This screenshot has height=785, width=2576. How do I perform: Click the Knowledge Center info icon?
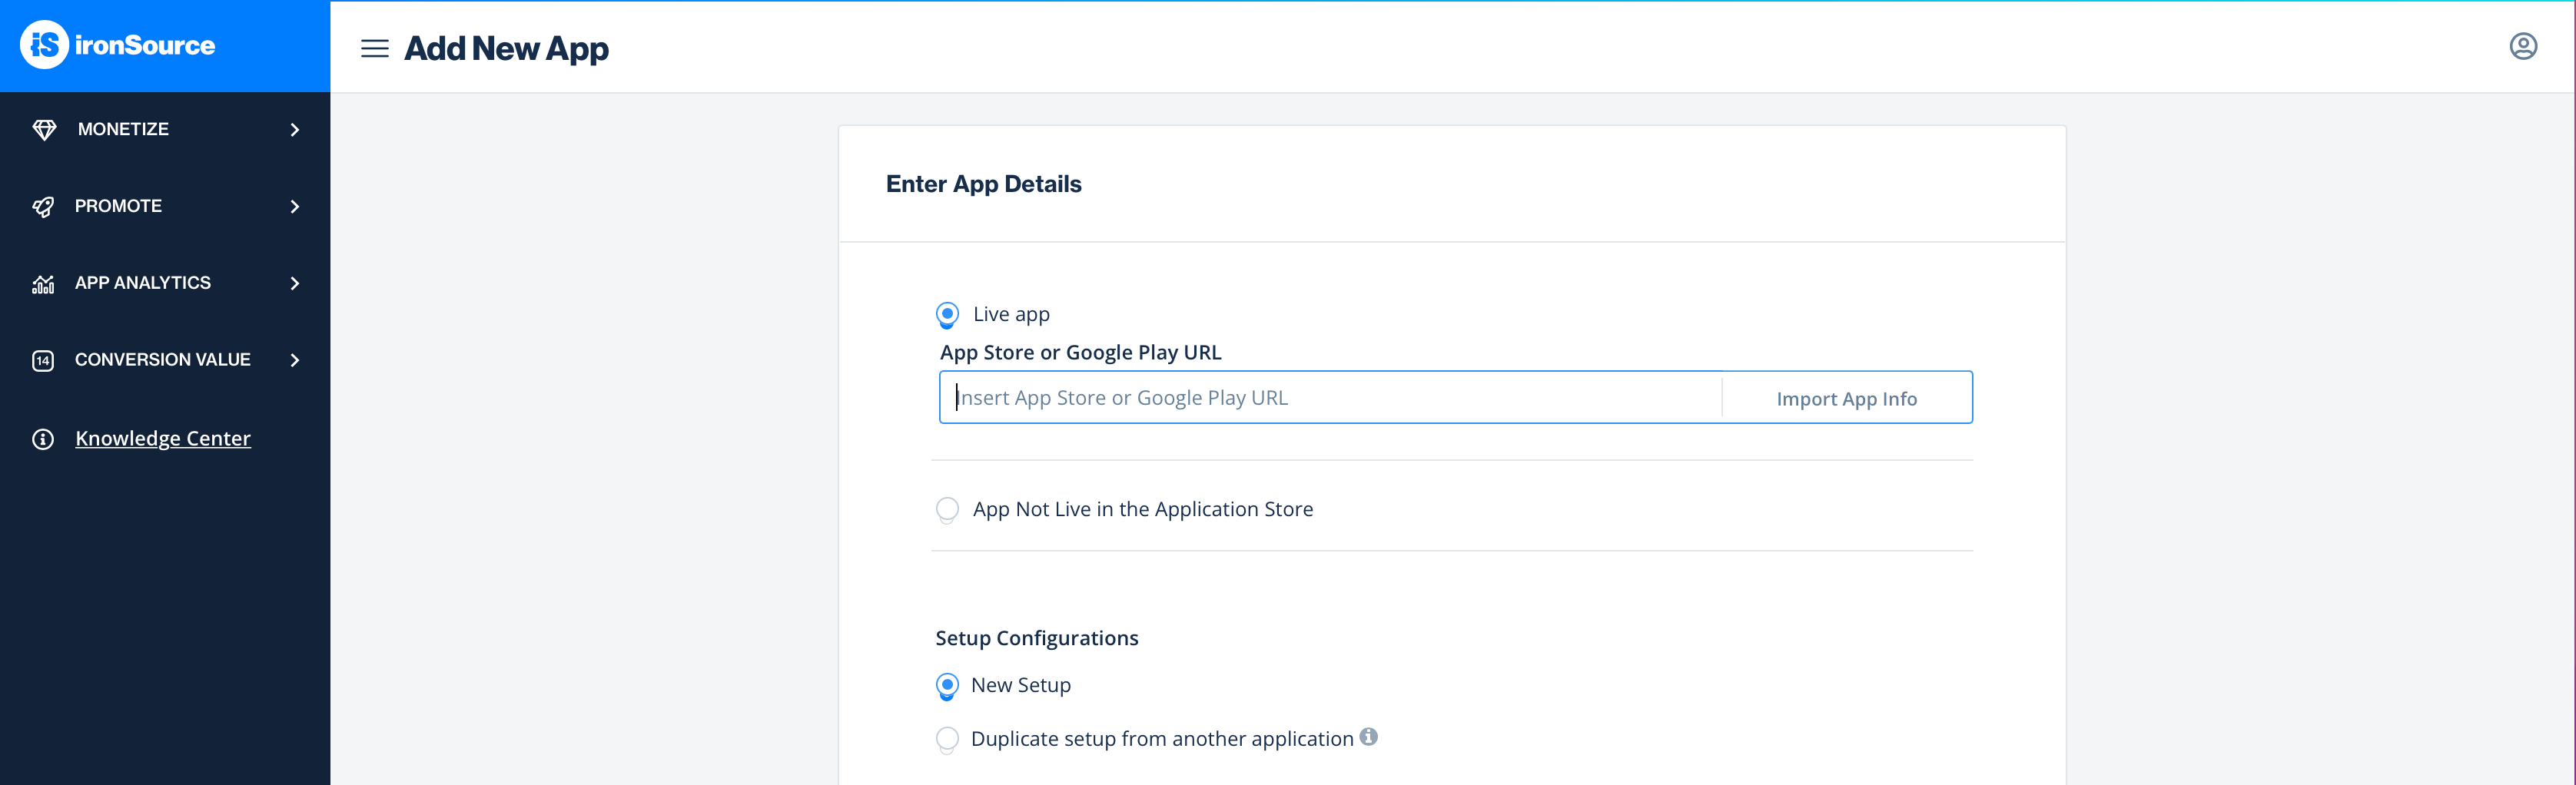(43, 439)
